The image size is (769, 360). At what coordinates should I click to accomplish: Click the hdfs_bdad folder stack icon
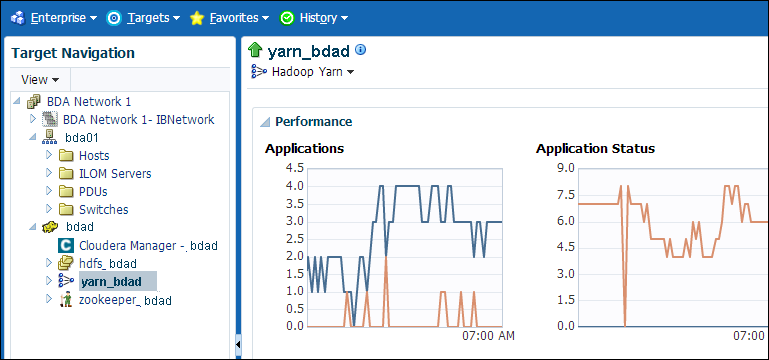click(x=65, y=263)
